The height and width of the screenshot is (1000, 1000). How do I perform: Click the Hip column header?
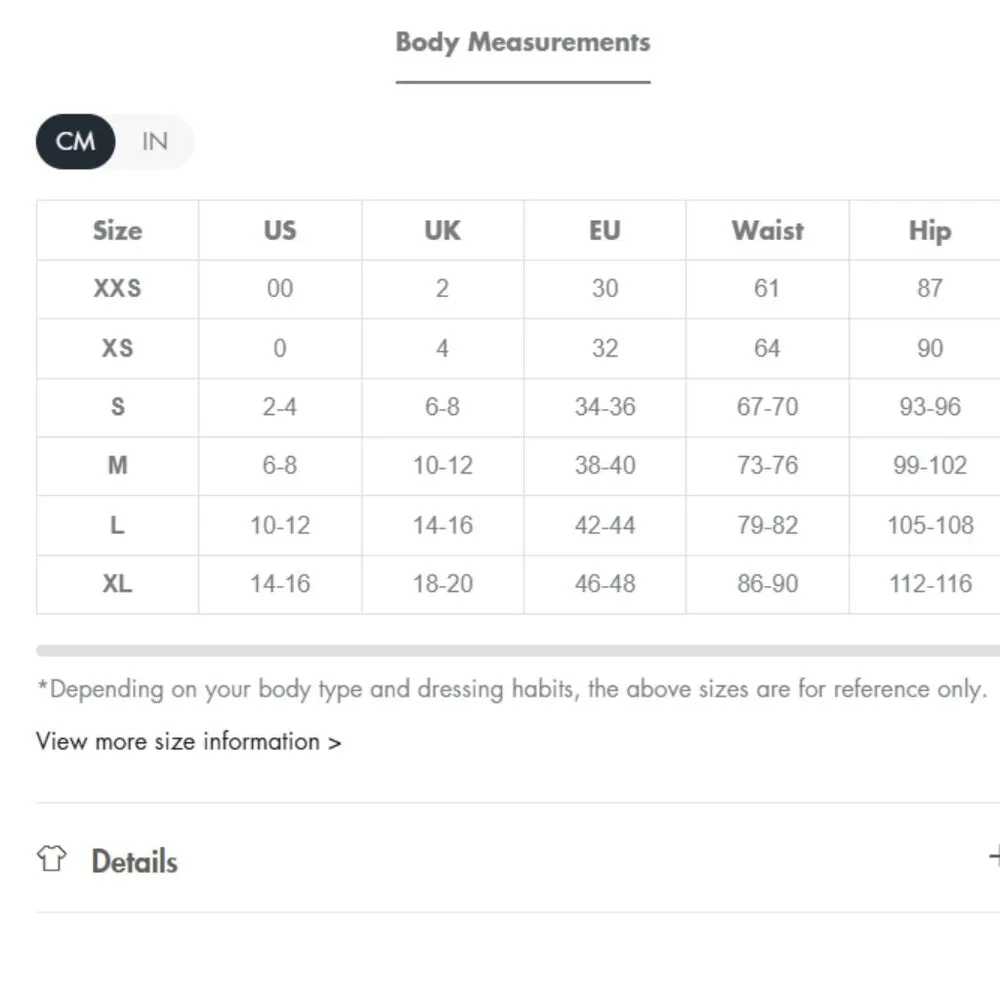point(929,230)
